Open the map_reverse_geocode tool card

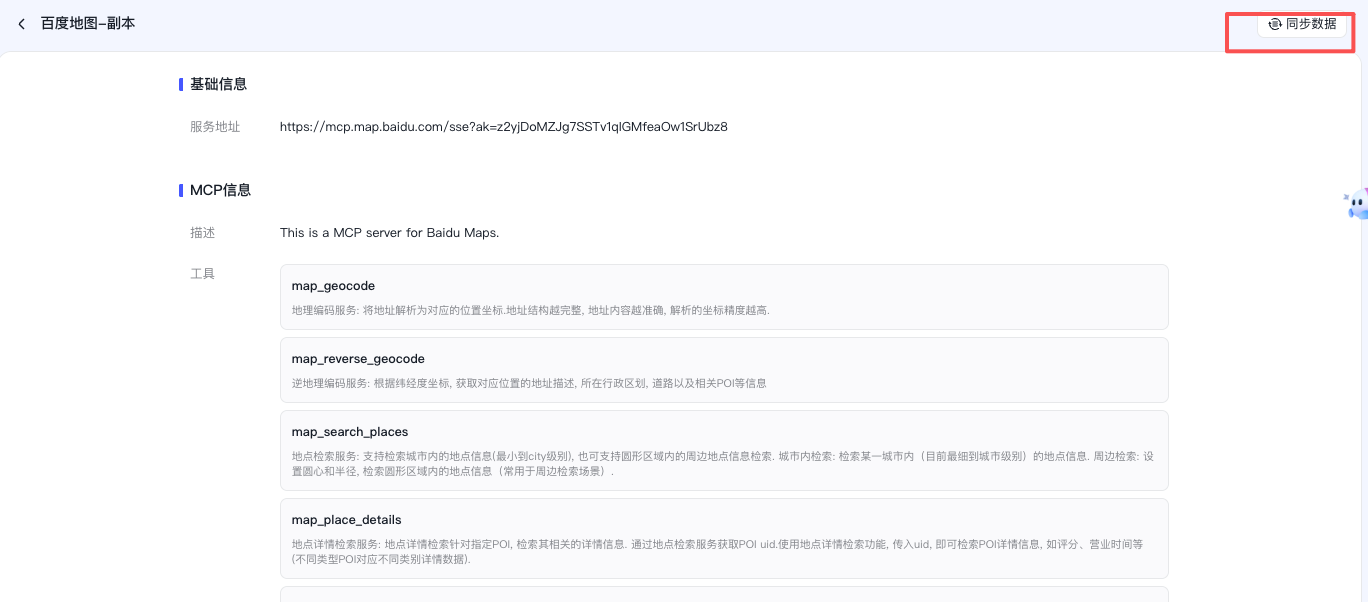click(724, 370)
